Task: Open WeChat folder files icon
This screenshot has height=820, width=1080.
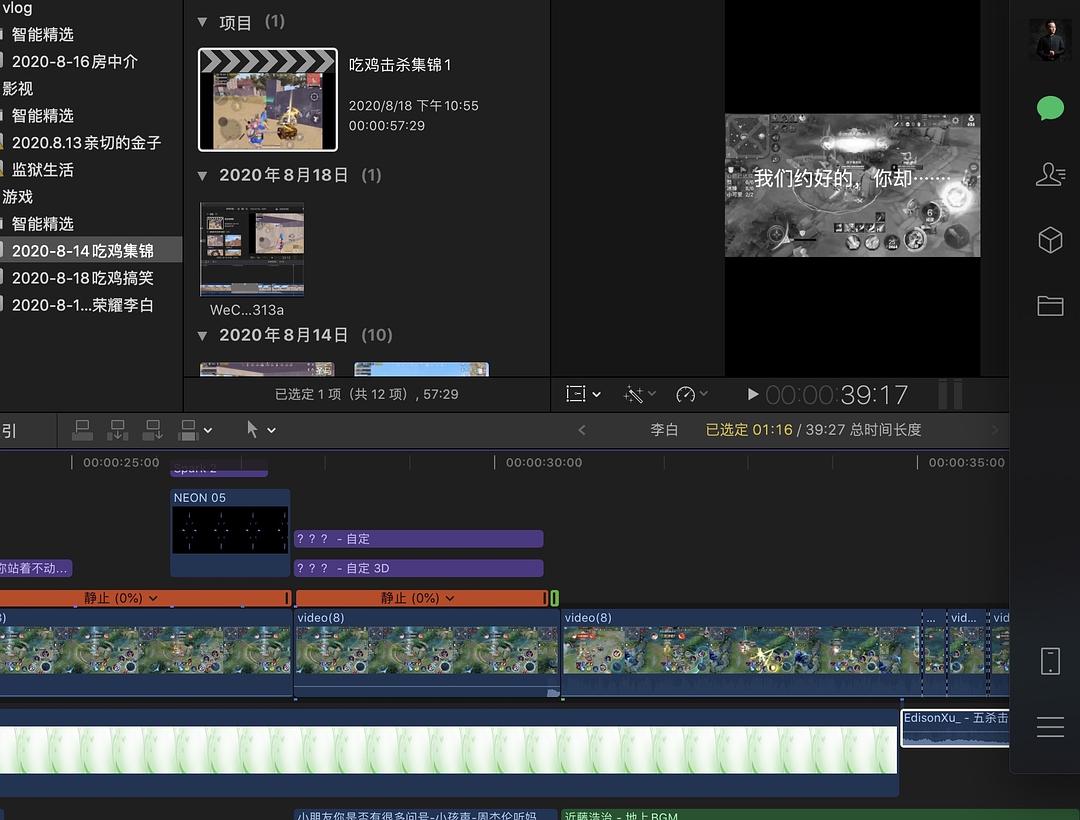Action: [1050, 306]
